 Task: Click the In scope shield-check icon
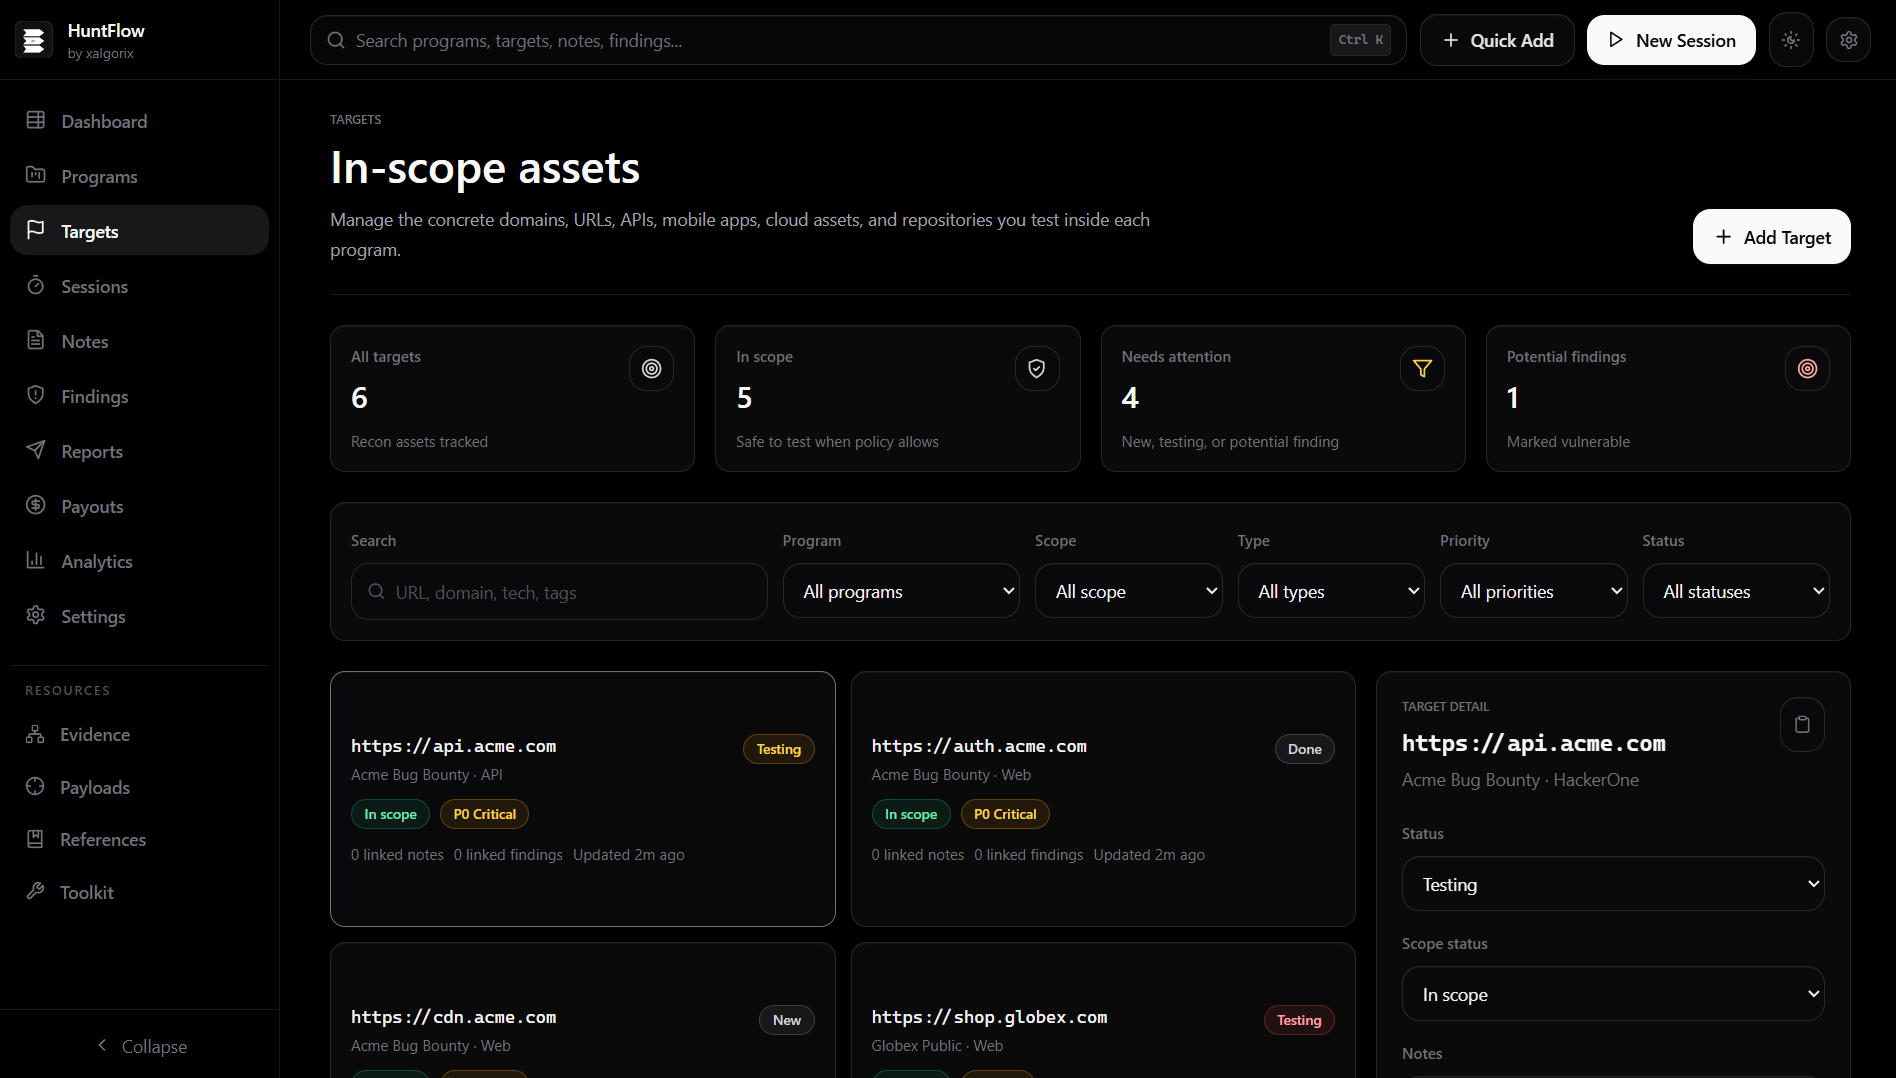[1037, 369]
